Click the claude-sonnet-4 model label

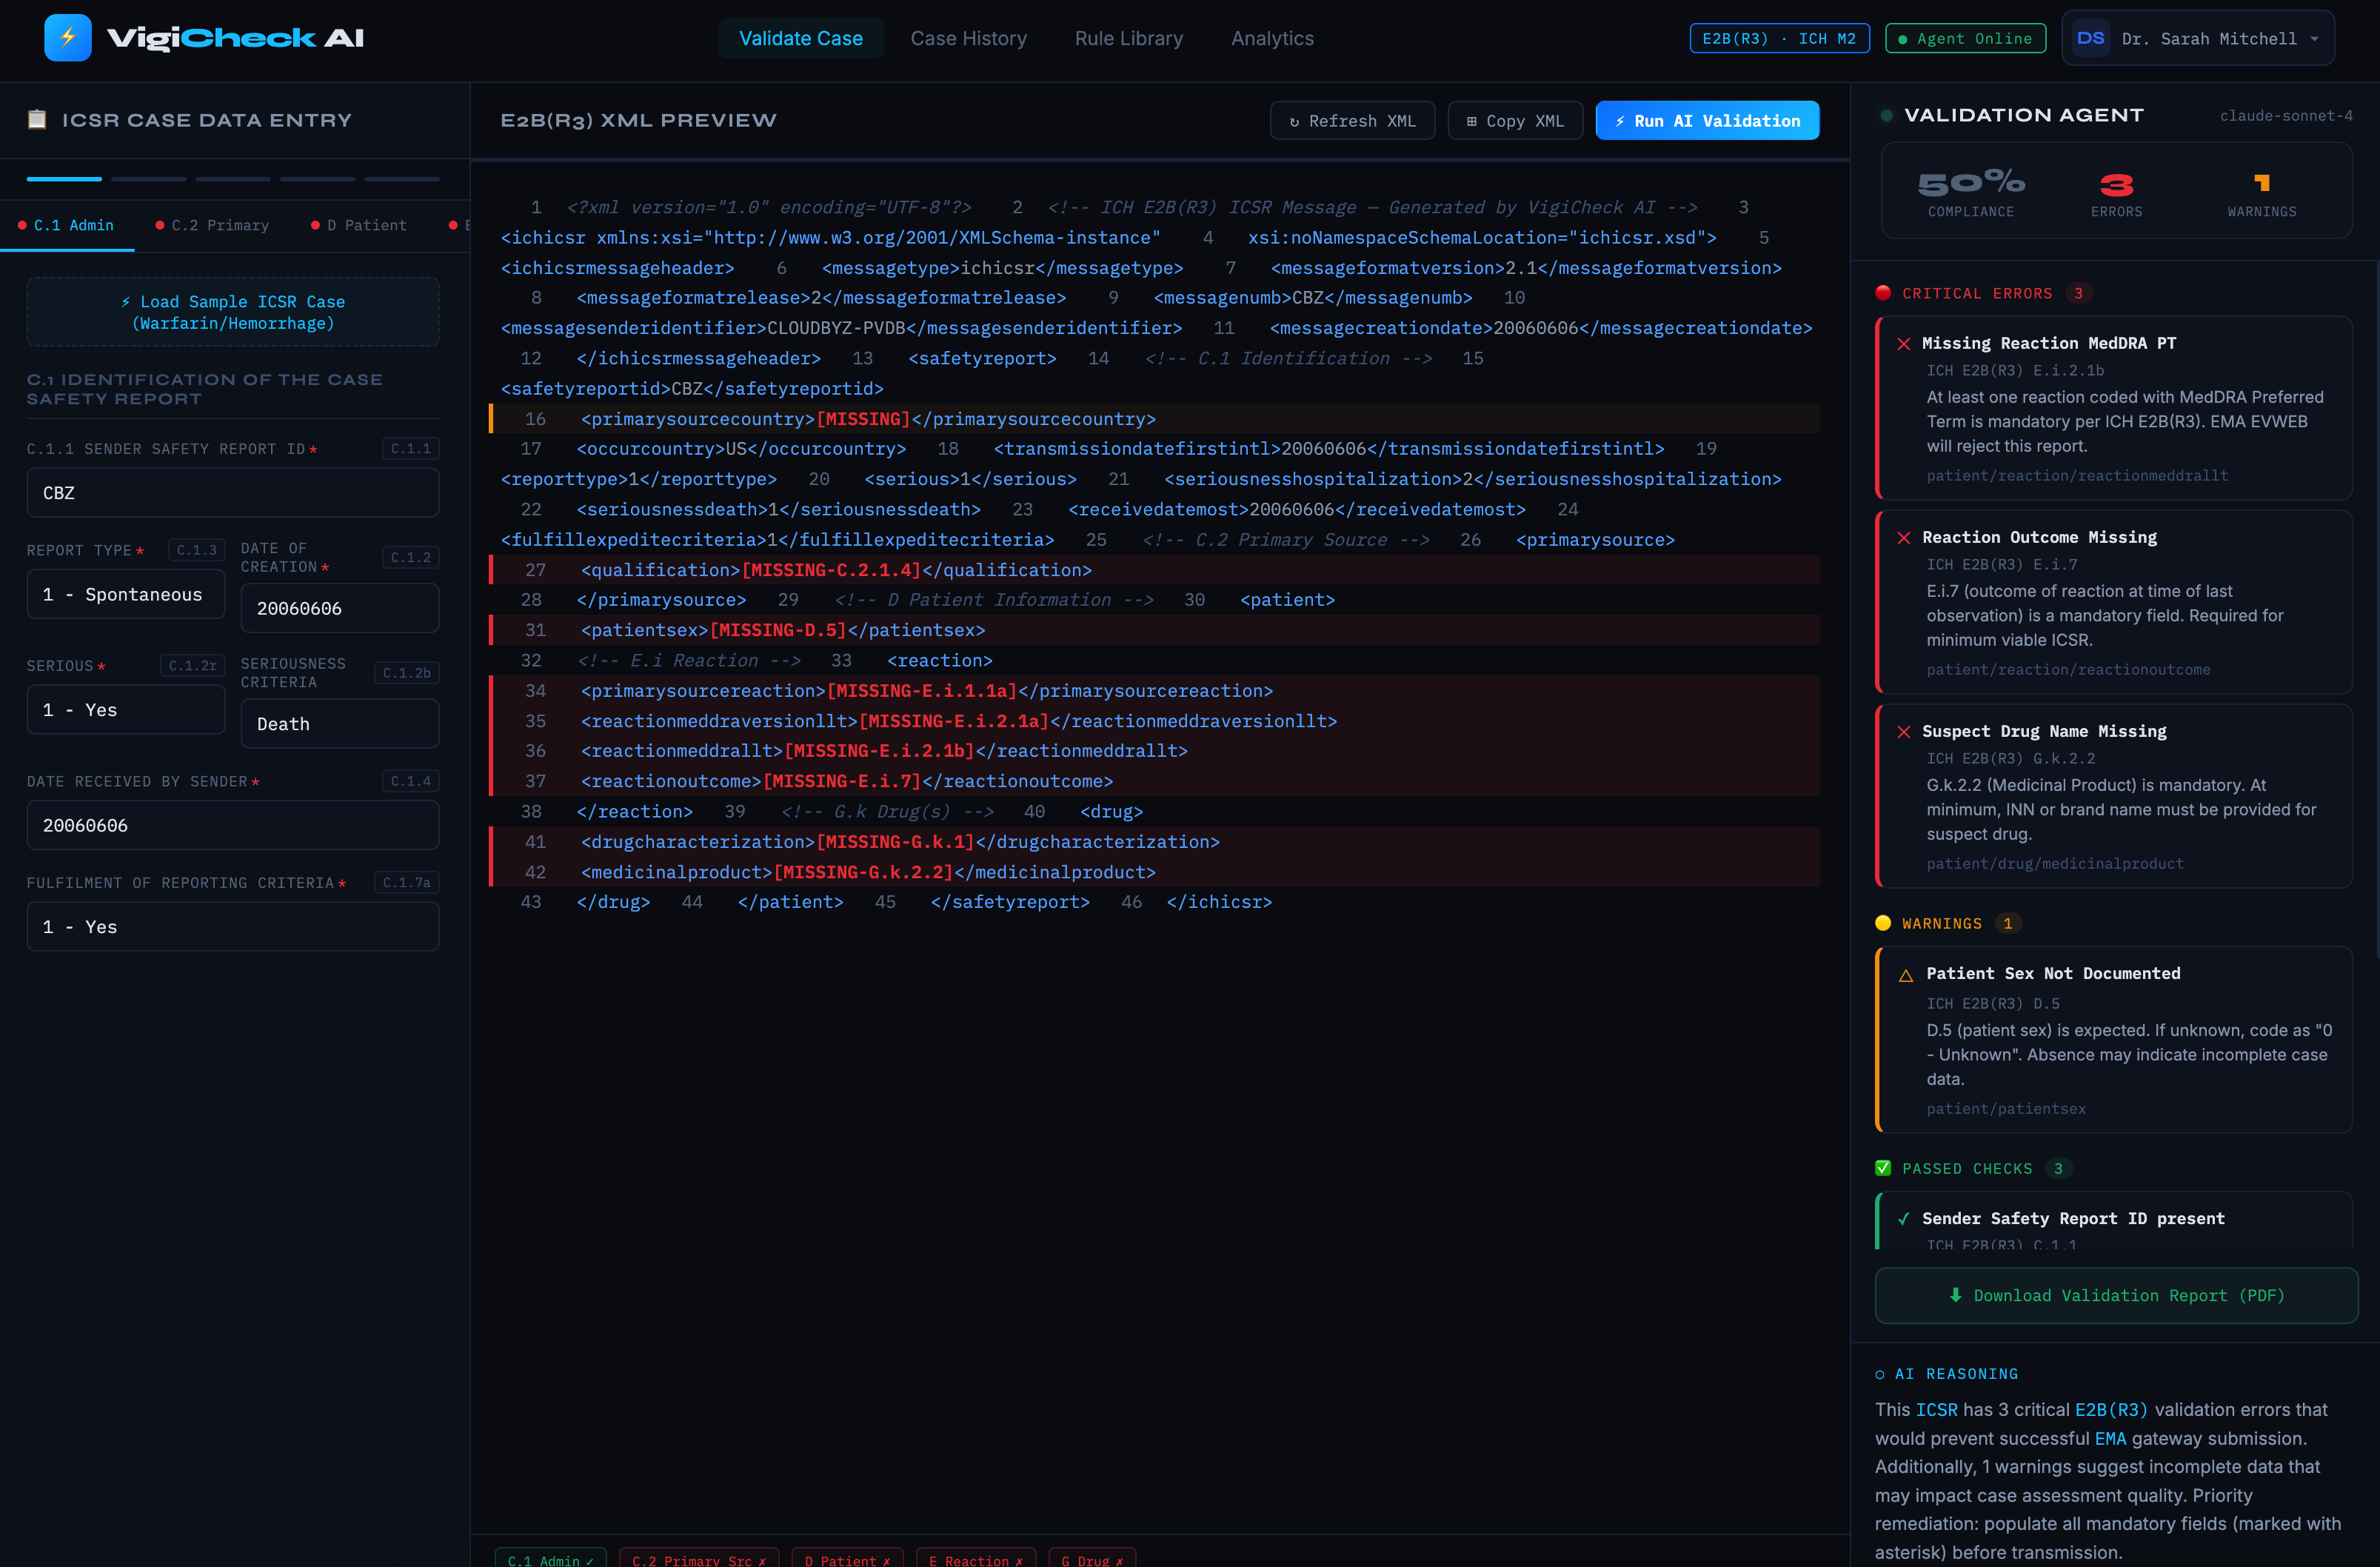click(x=2286, y=116)
